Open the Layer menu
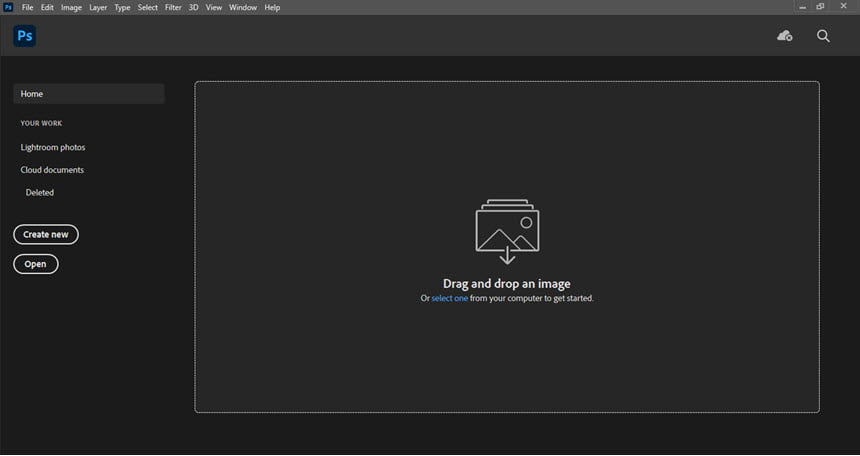Image resolution: width=860 pixels, height=456 pixels. 98,8
